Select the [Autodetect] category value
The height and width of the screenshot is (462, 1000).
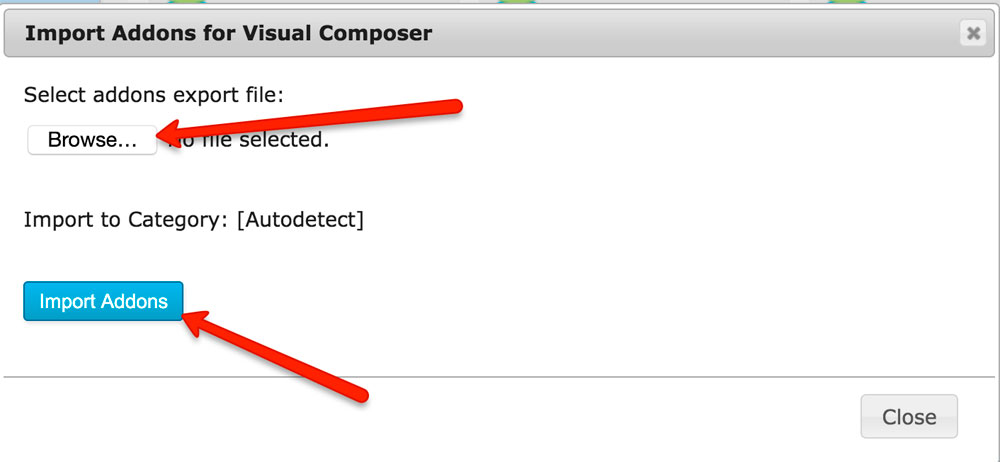[300, 220]
